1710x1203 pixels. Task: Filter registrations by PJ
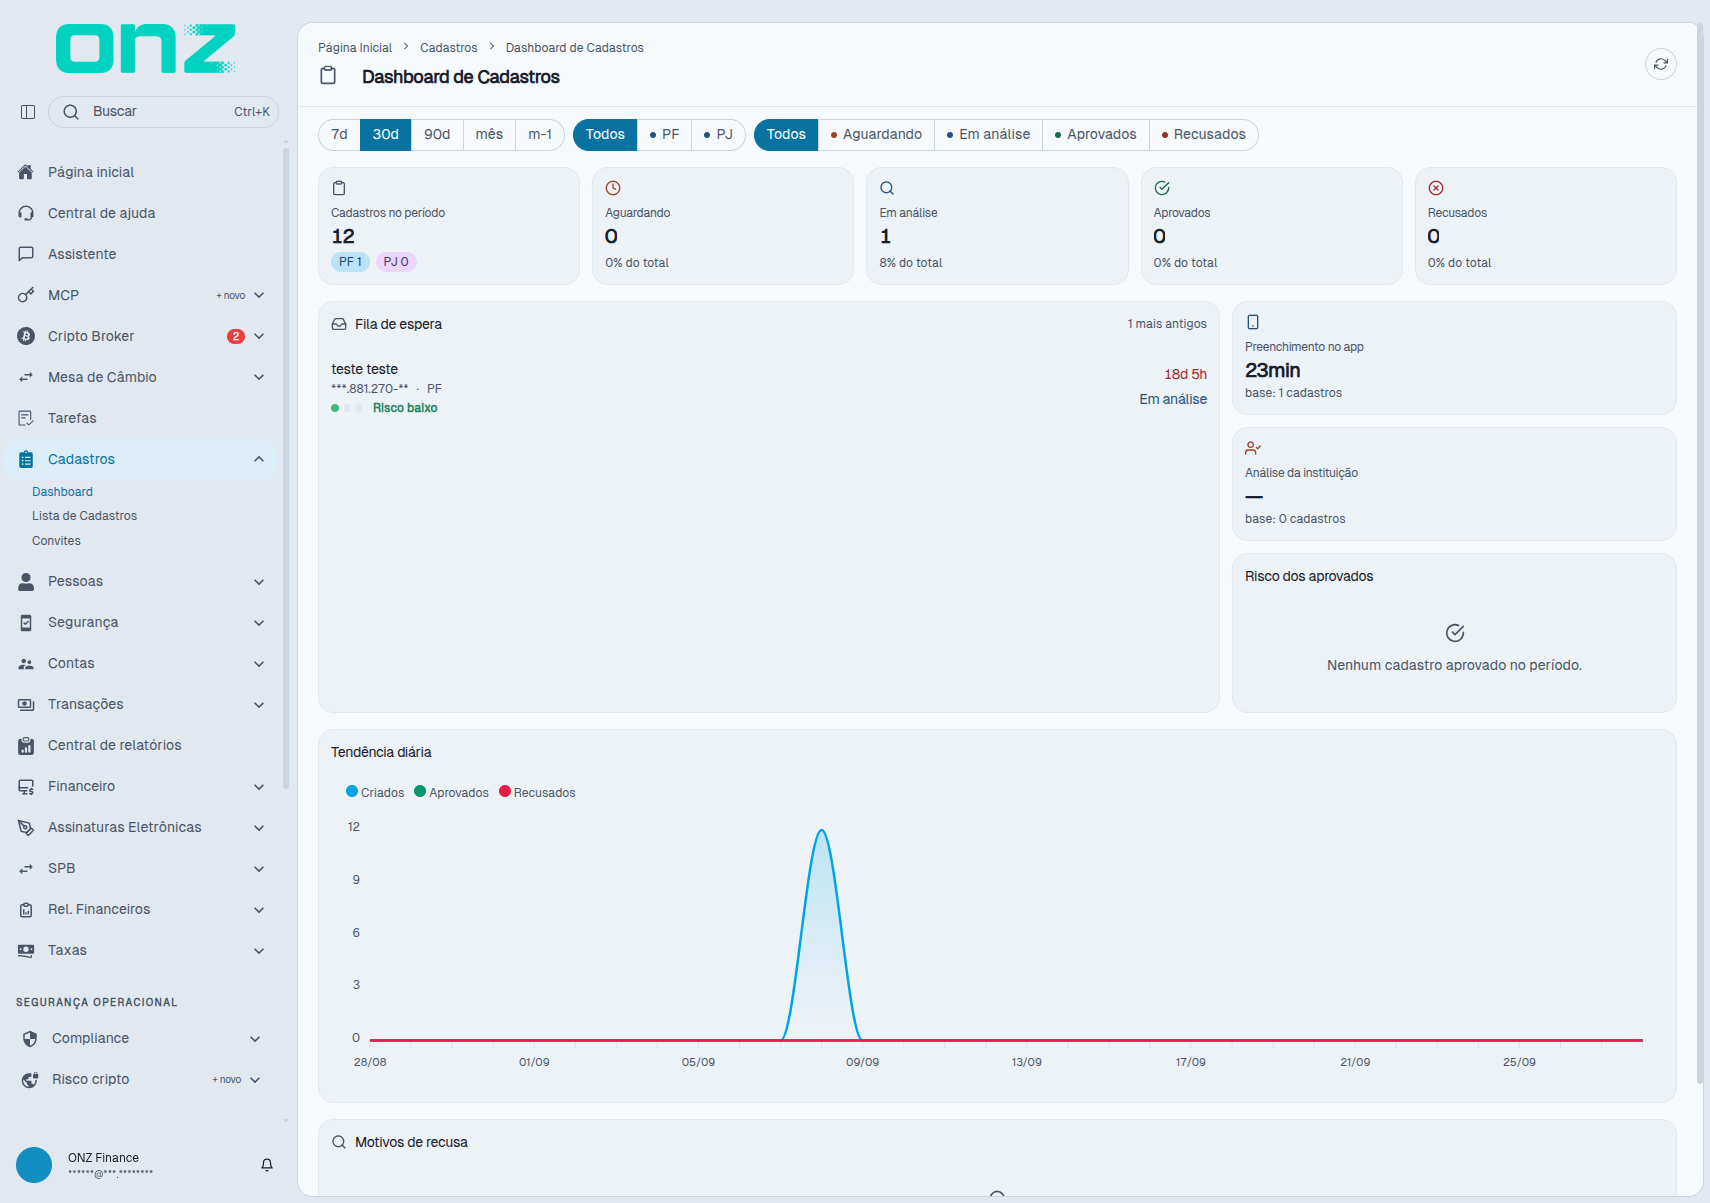click(718, 135)
